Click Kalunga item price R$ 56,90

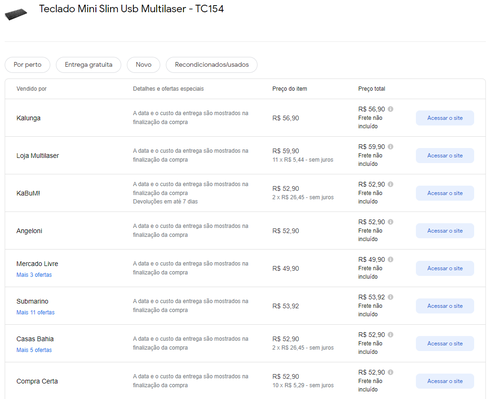point(286,118)
